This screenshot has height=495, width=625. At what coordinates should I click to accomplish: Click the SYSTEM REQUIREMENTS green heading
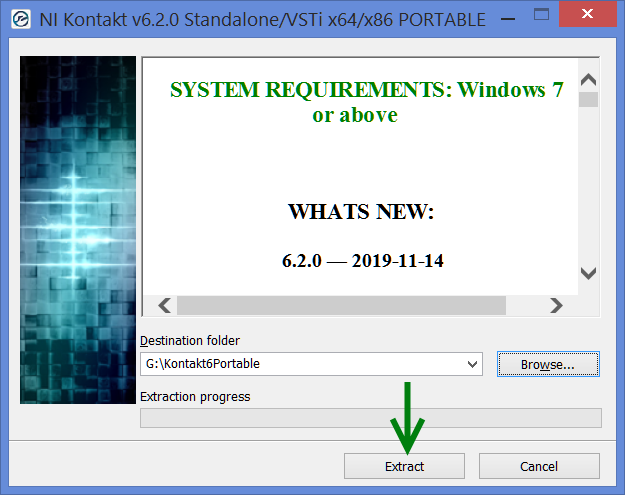point(366,102)
